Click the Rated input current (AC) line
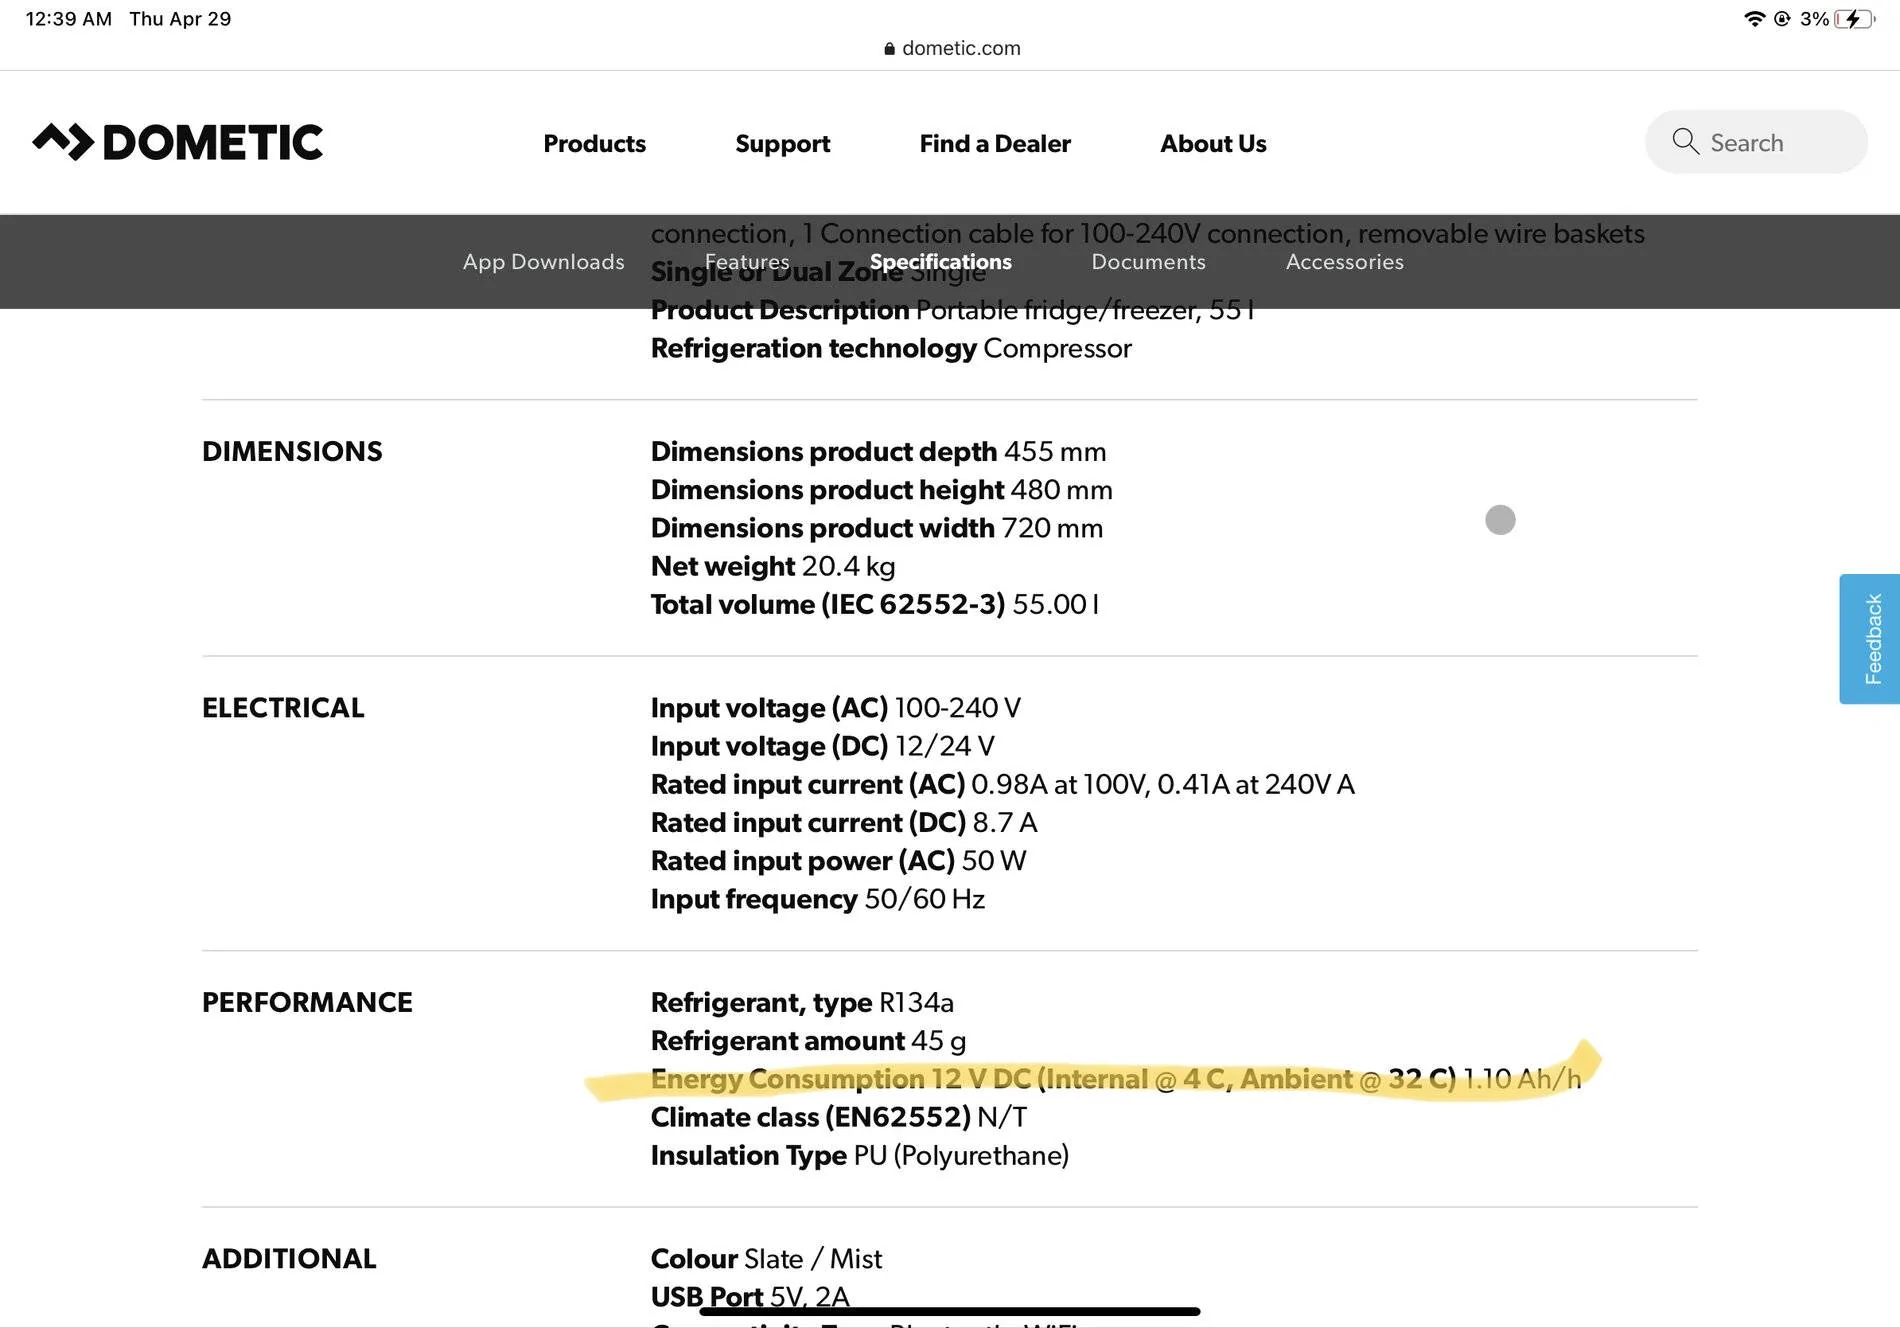The height and width of the screenshot is (1328, 1900). [x=1003, y=784]
